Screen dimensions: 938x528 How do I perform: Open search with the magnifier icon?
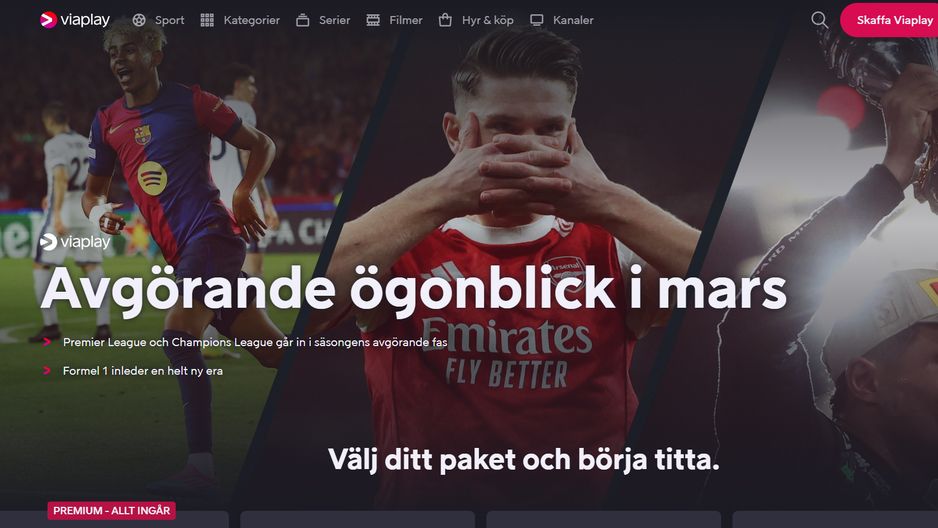pos(820,20)
